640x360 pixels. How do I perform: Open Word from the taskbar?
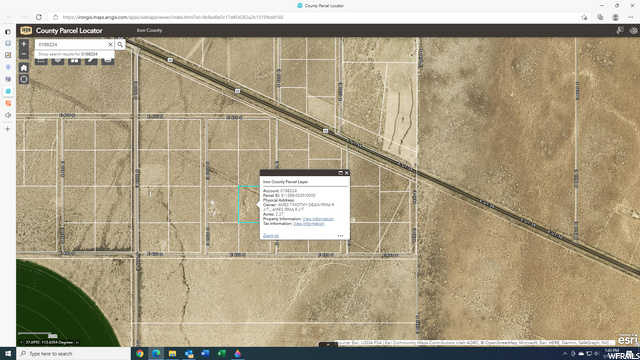pyautogui.click(x=205, y=353)
